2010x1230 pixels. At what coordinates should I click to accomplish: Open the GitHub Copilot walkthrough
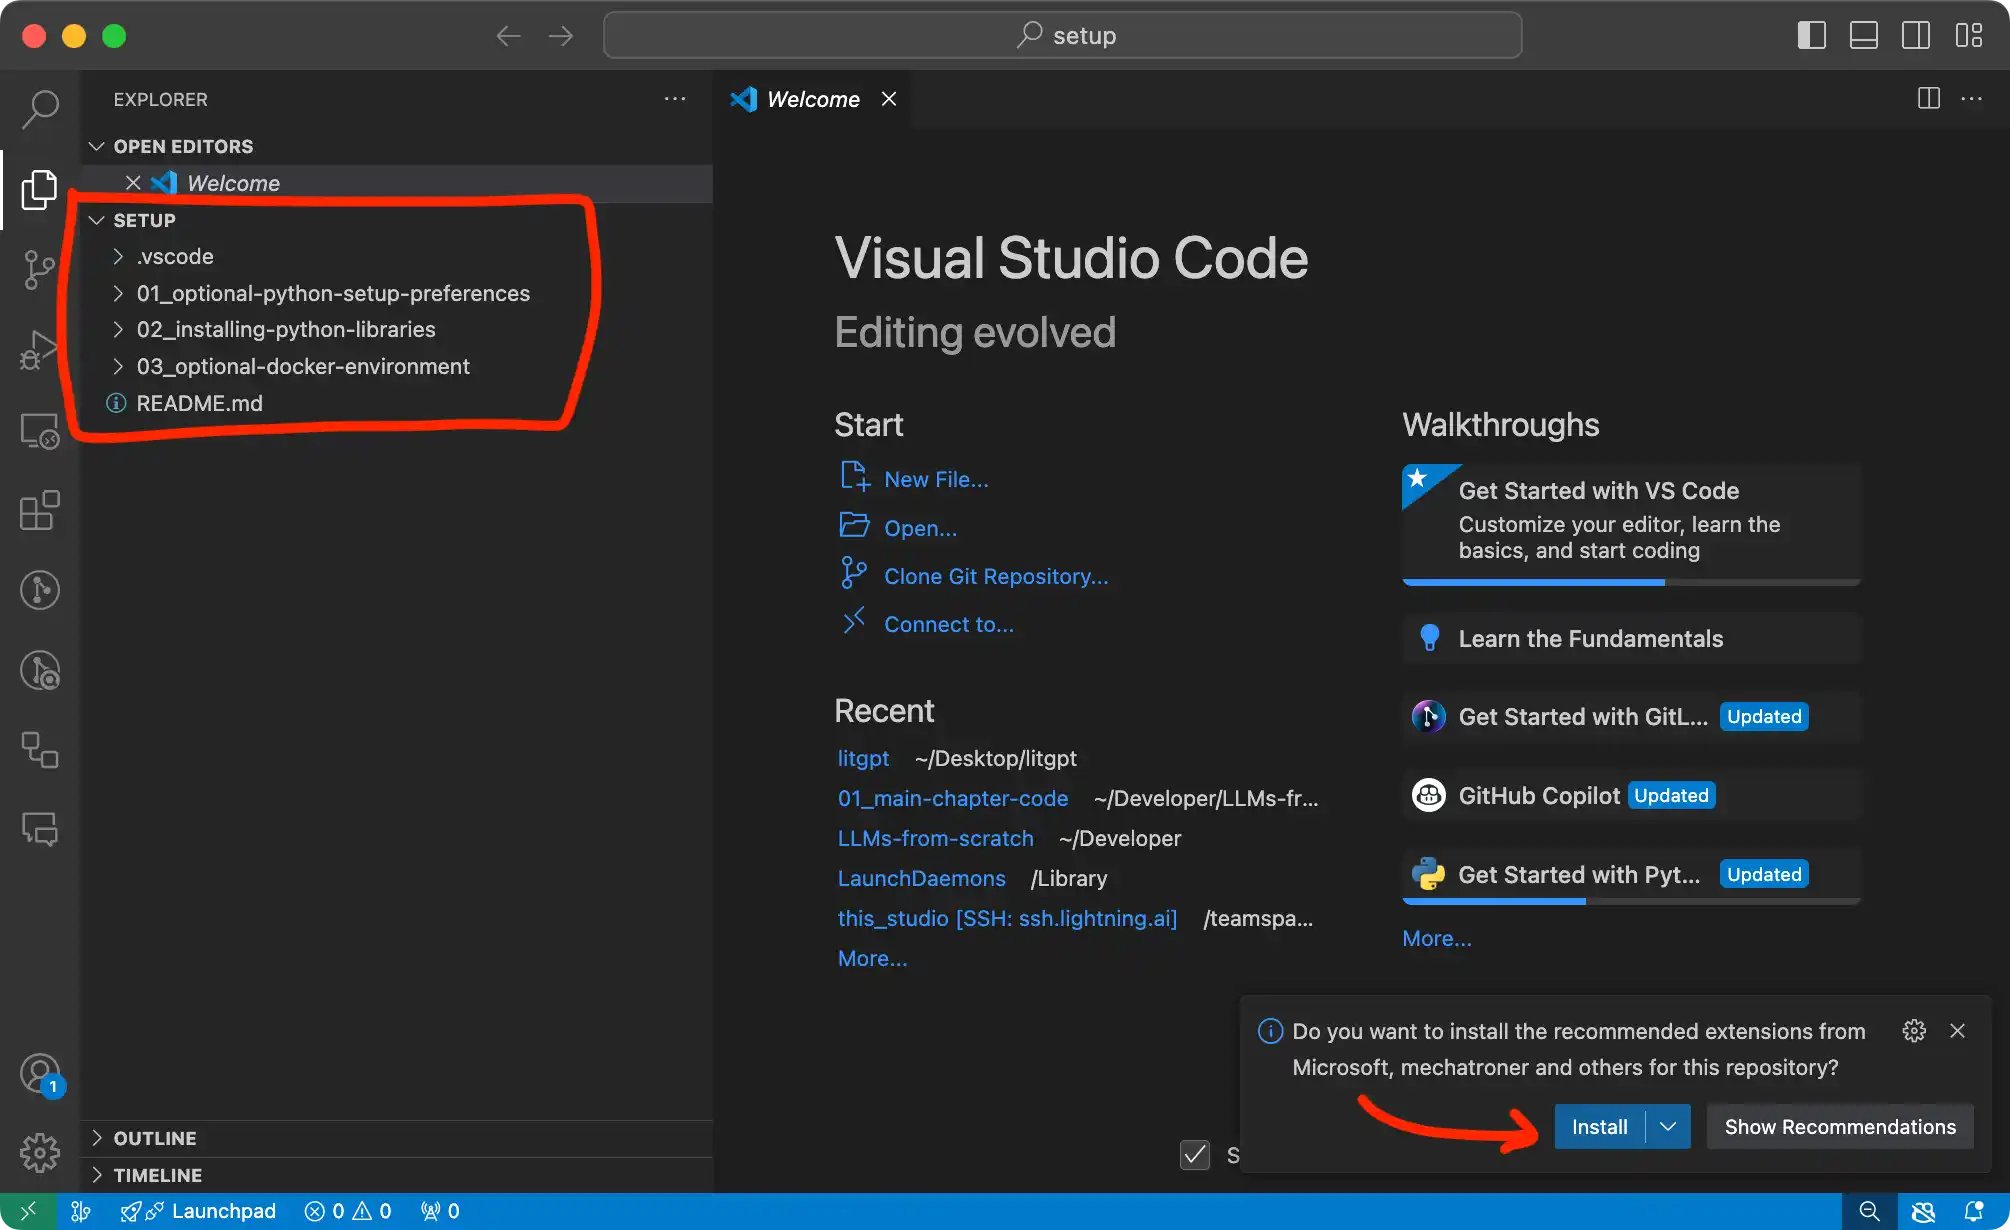coord(1631,795)
